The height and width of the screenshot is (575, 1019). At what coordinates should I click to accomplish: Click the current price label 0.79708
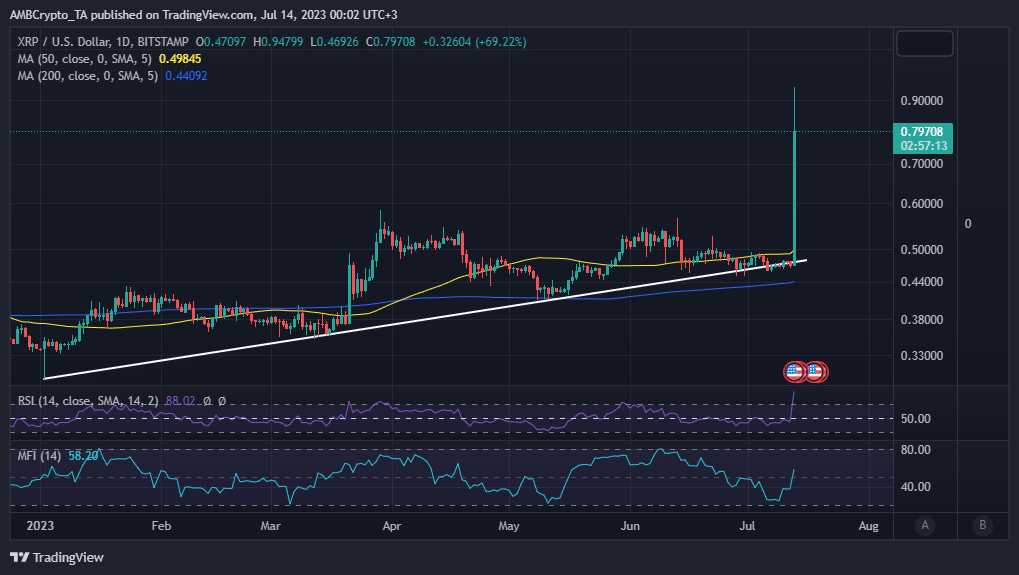pos(922,131)
